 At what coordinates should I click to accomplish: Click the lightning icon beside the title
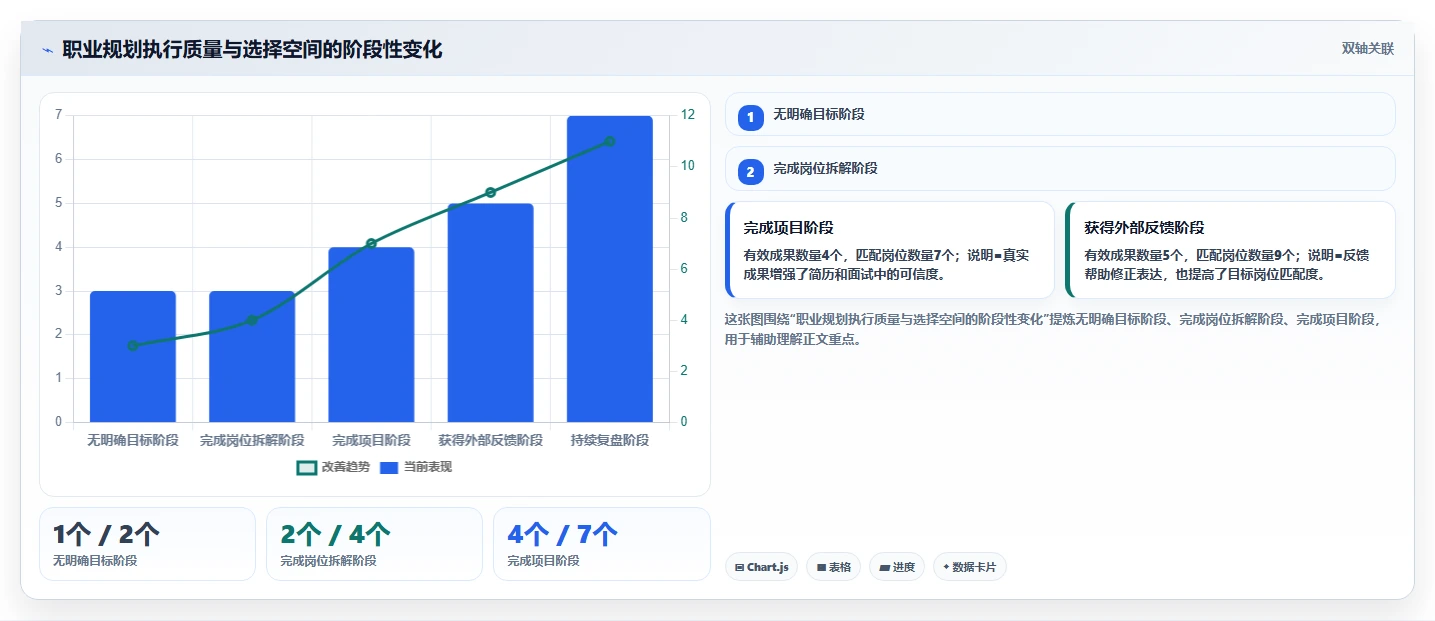(x=47, y=50)
